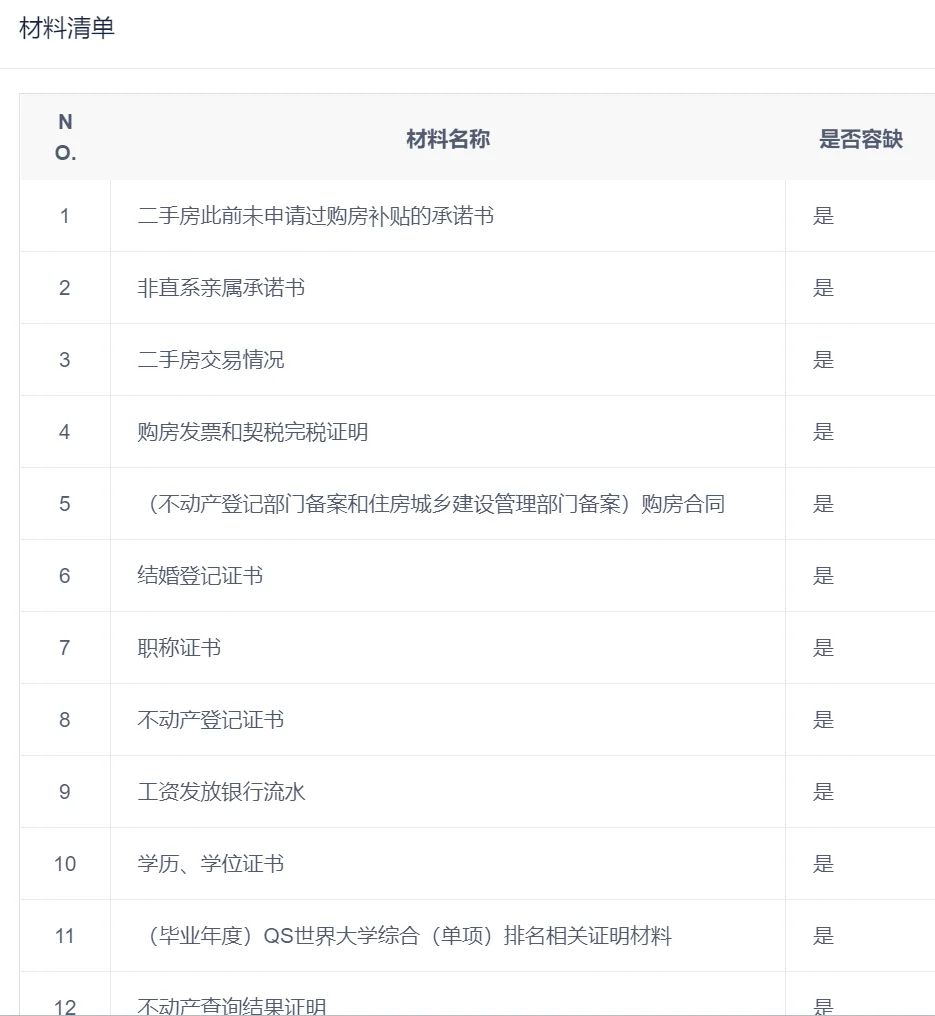The height and width of the screenshot is (1016, 935).
Task: Select 学历、学位证书 material name
Action: tap(211, 863)
